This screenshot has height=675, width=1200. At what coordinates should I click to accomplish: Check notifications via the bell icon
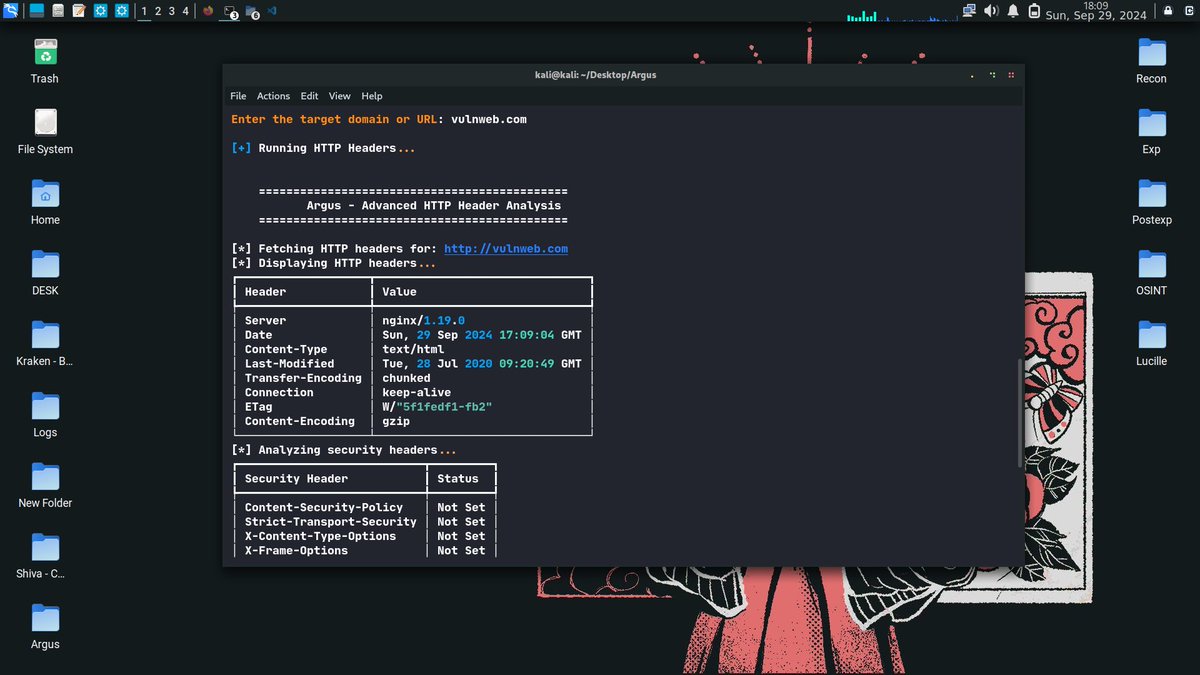[x=1013, y=12]
